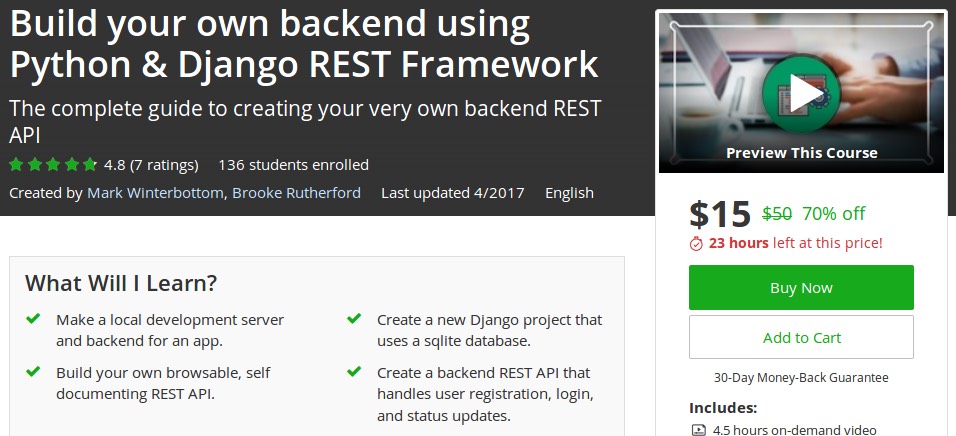The height and width of the screenshot is (436, 956).
Task: Click checkmark beside "Make a local development server"
Action: pyautogui.click(x=33, y=319)
